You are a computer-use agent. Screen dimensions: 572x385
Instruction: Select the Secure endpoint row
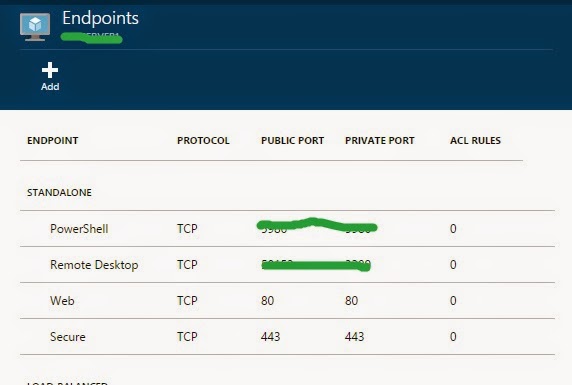pos(287,336)
